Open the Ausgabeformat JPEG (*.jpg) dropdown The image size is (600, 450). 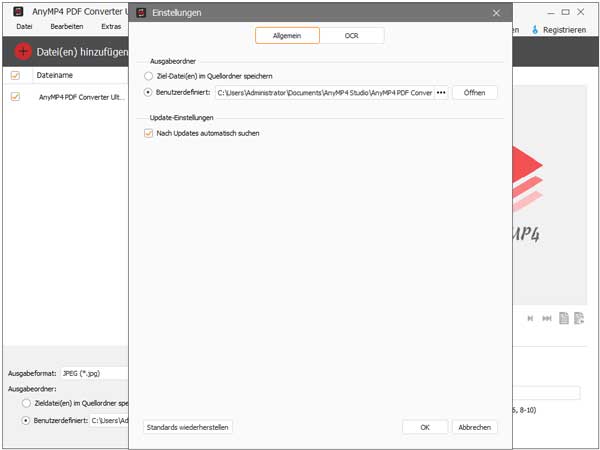click(94, 373)
